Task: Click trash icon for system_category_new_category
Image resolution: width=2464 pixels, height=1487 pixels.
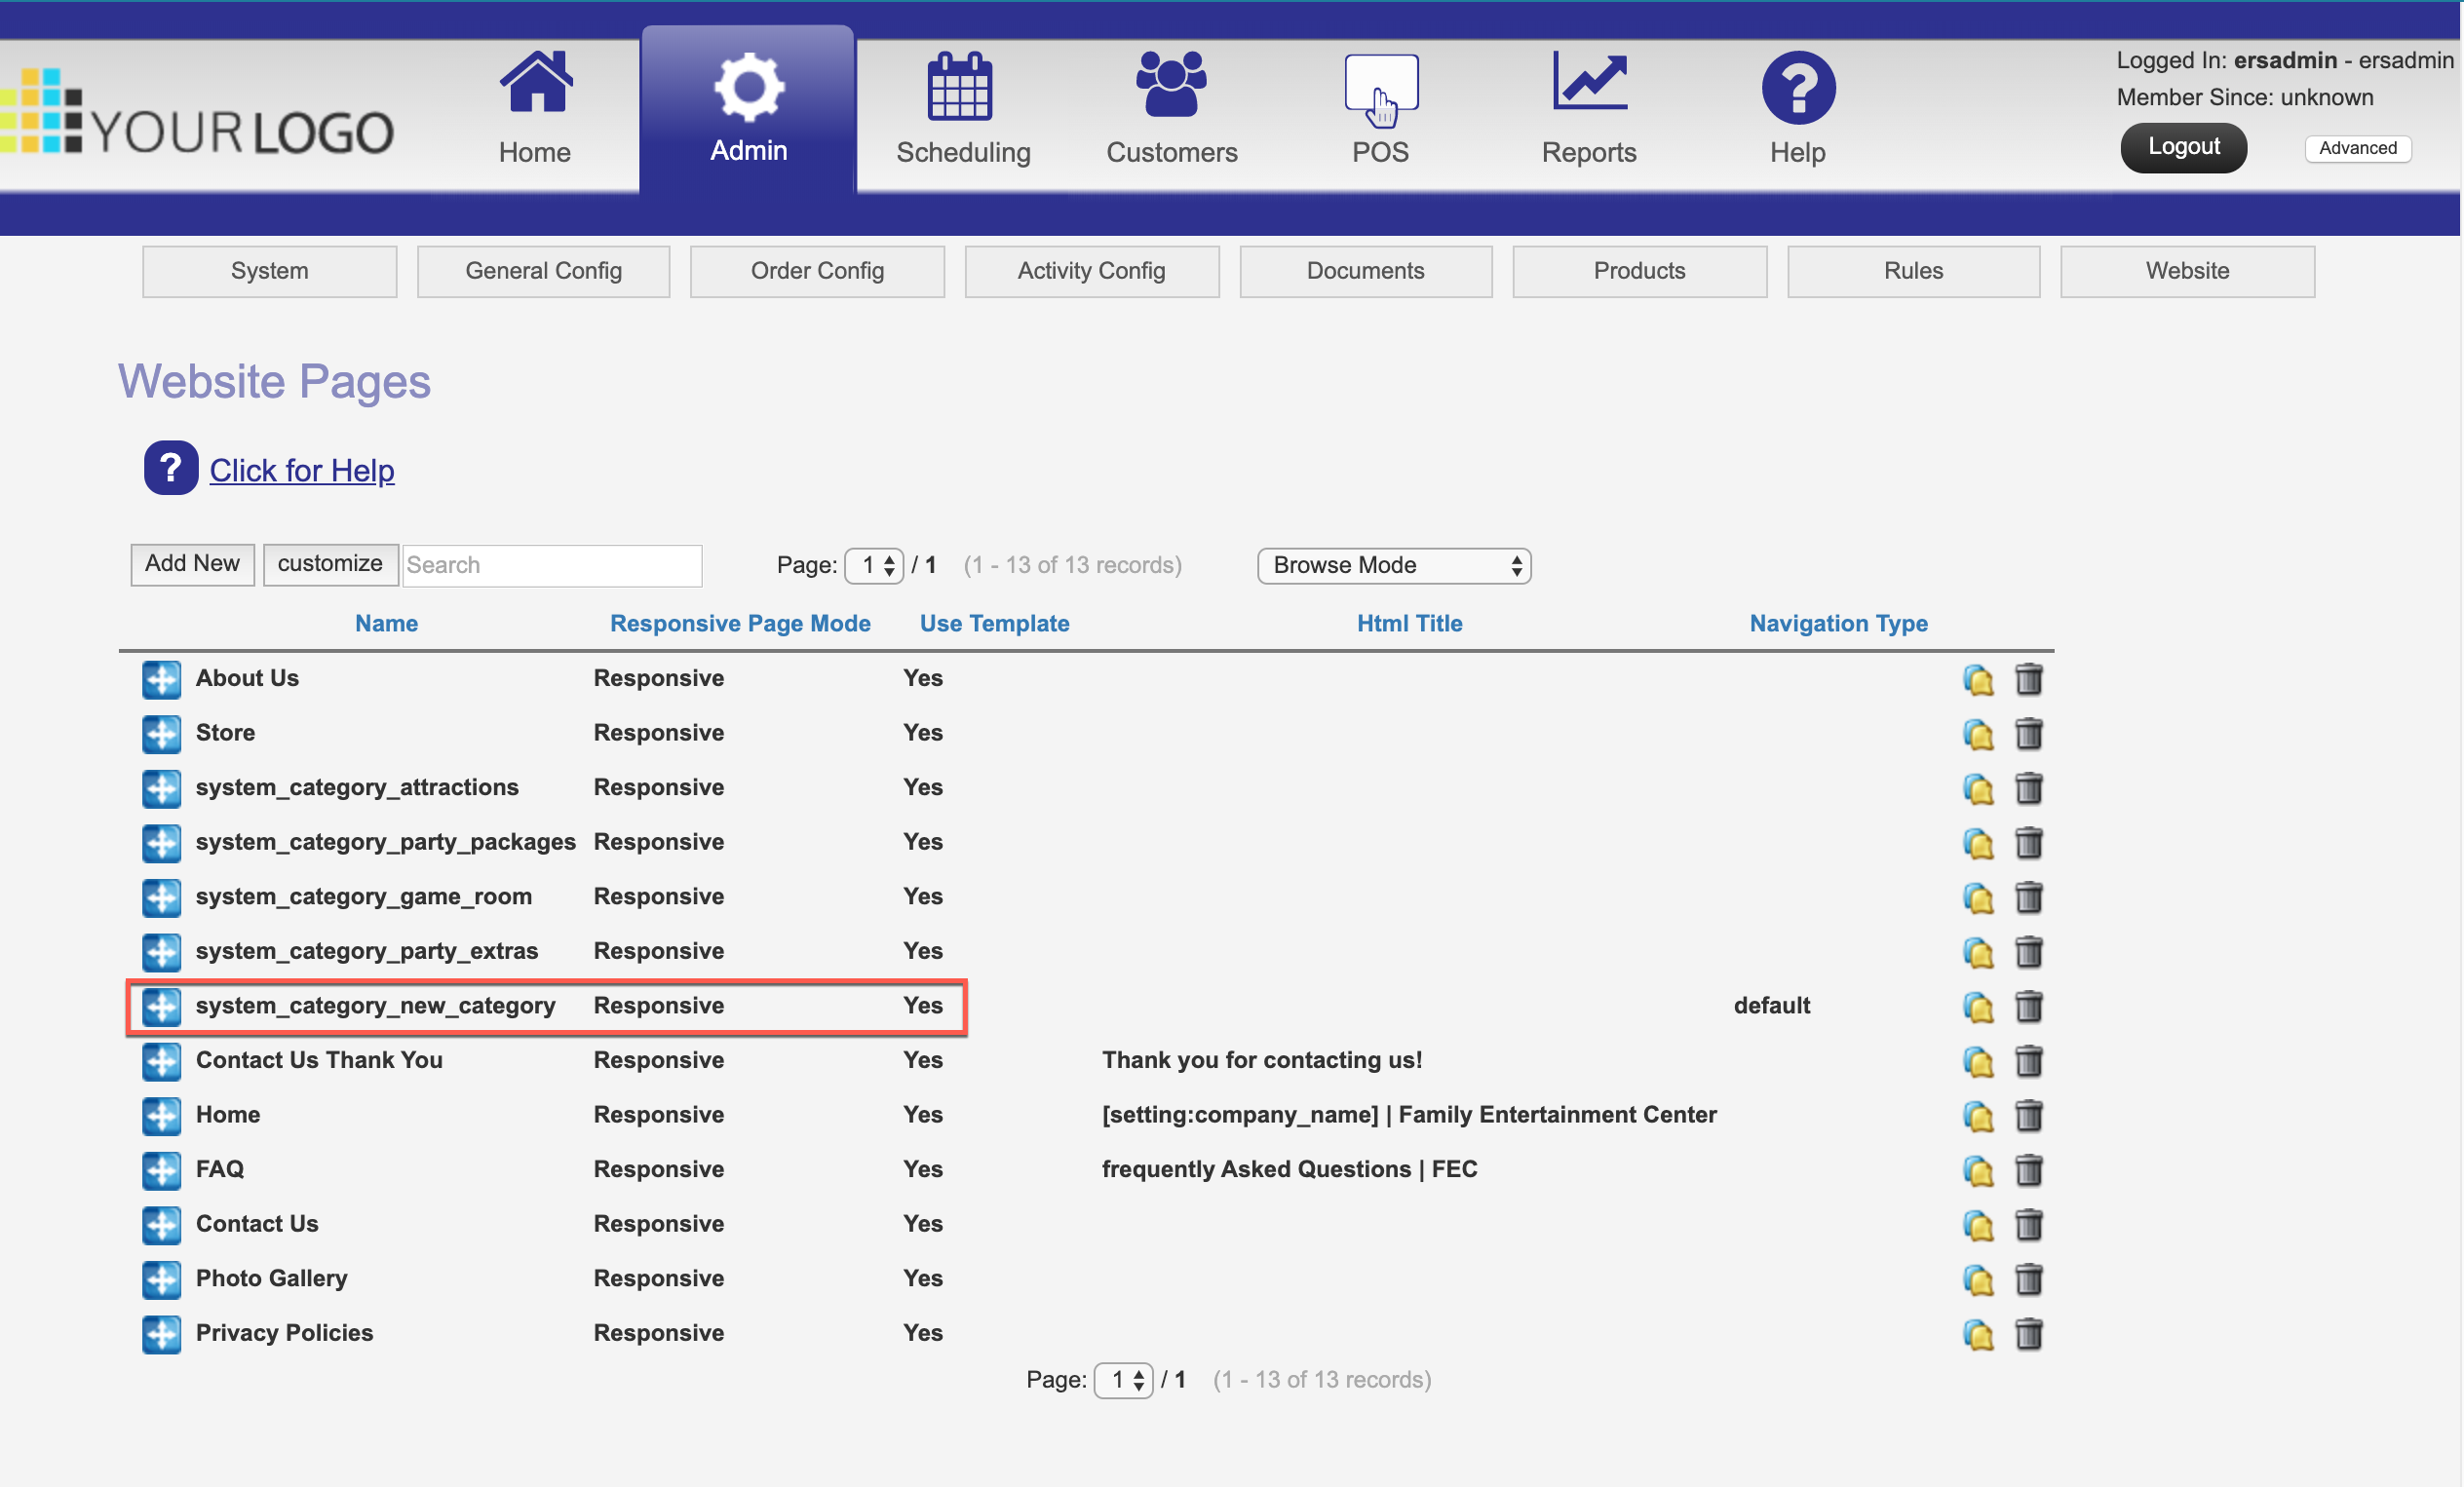Action: tap(2028, 1006)
